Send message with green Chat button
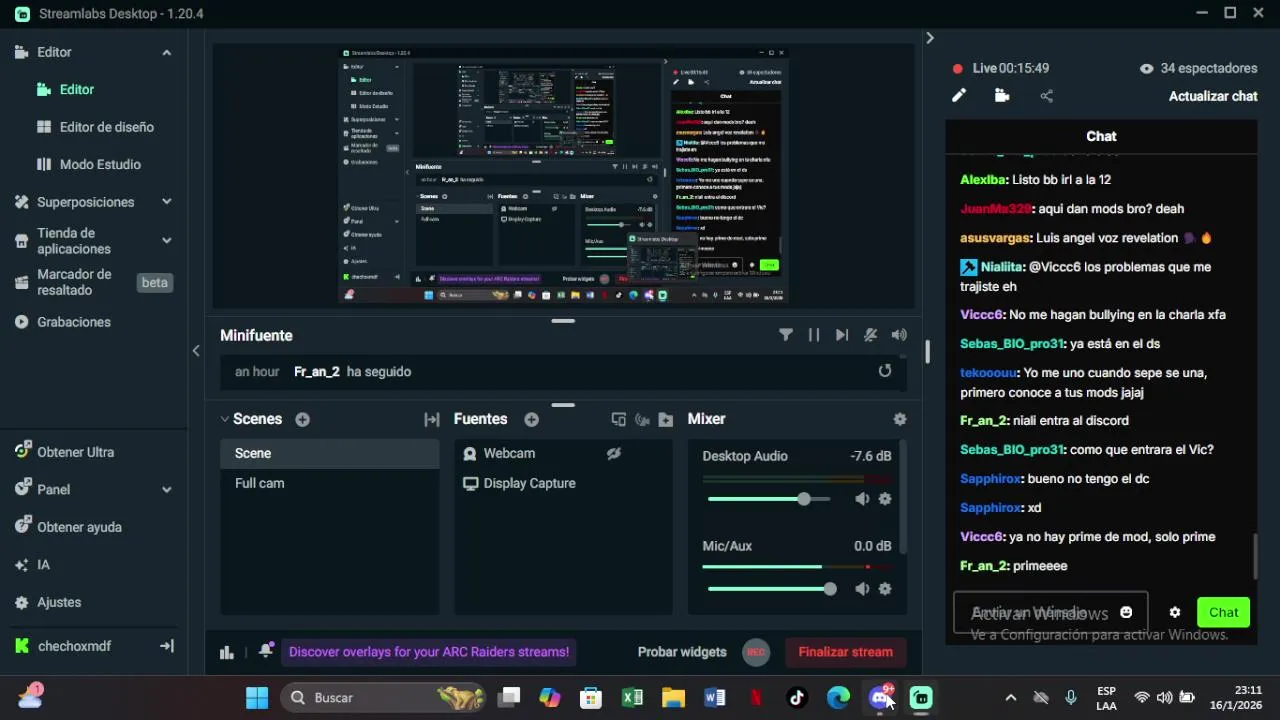The width and height of the screenshot is (1280, 720). tap(1223, 612)
